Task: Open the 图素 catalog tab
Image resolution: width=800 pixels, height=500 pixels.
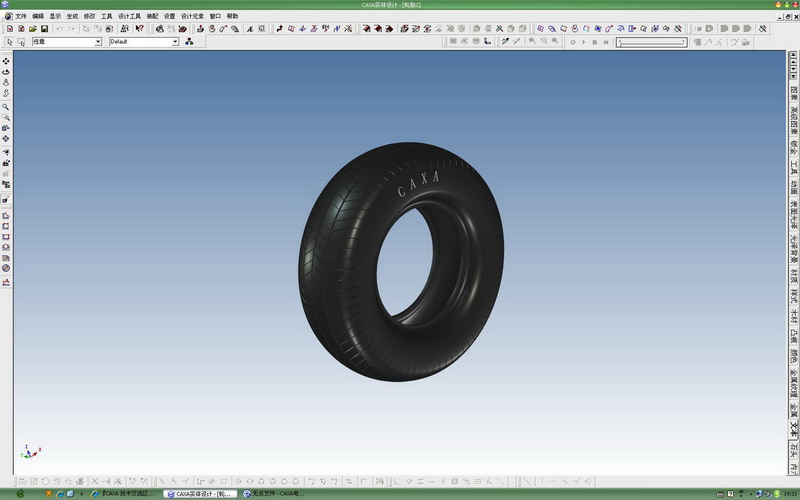Action: point(793,92)
